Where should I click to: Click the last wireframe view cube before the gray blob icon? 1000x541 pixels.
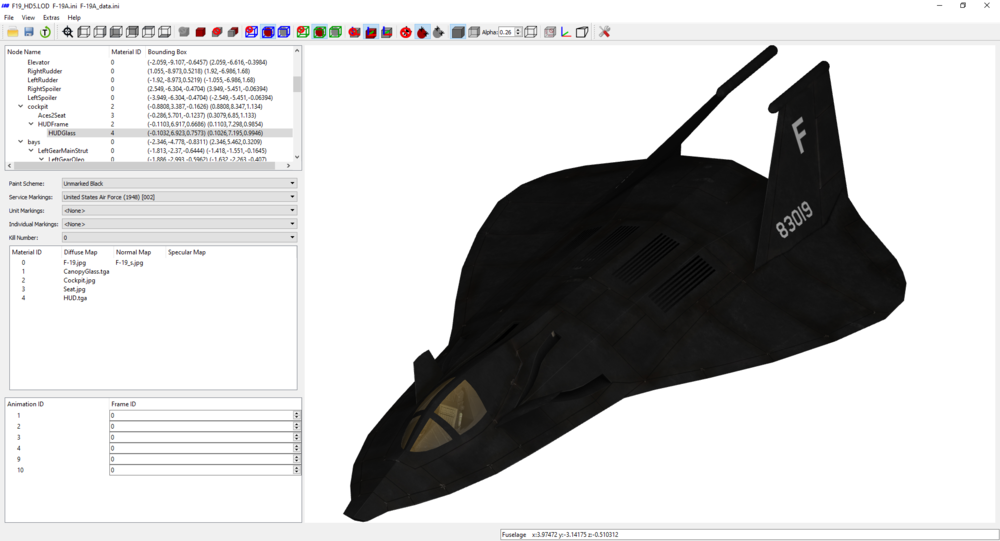[x=165, y=32]
